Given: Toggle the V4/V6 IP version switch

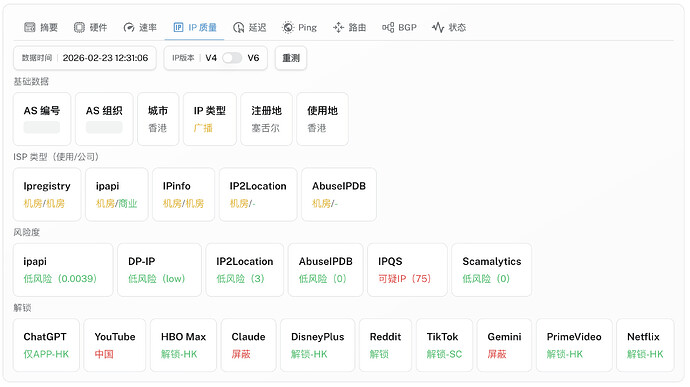Looking at the screenshot, I should point(232,58).
